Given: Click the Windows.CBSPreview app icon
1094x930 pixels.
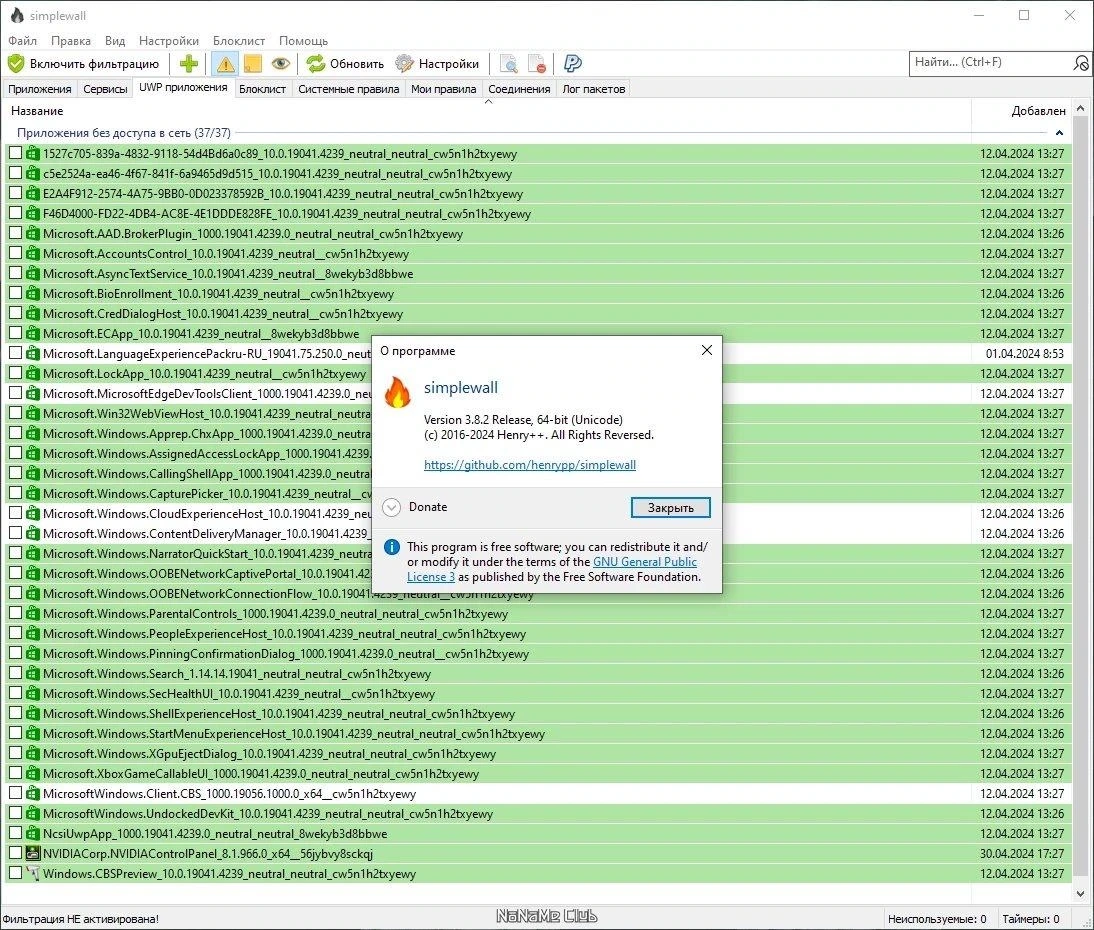Looking at the screenshot, I should point(33,873).
